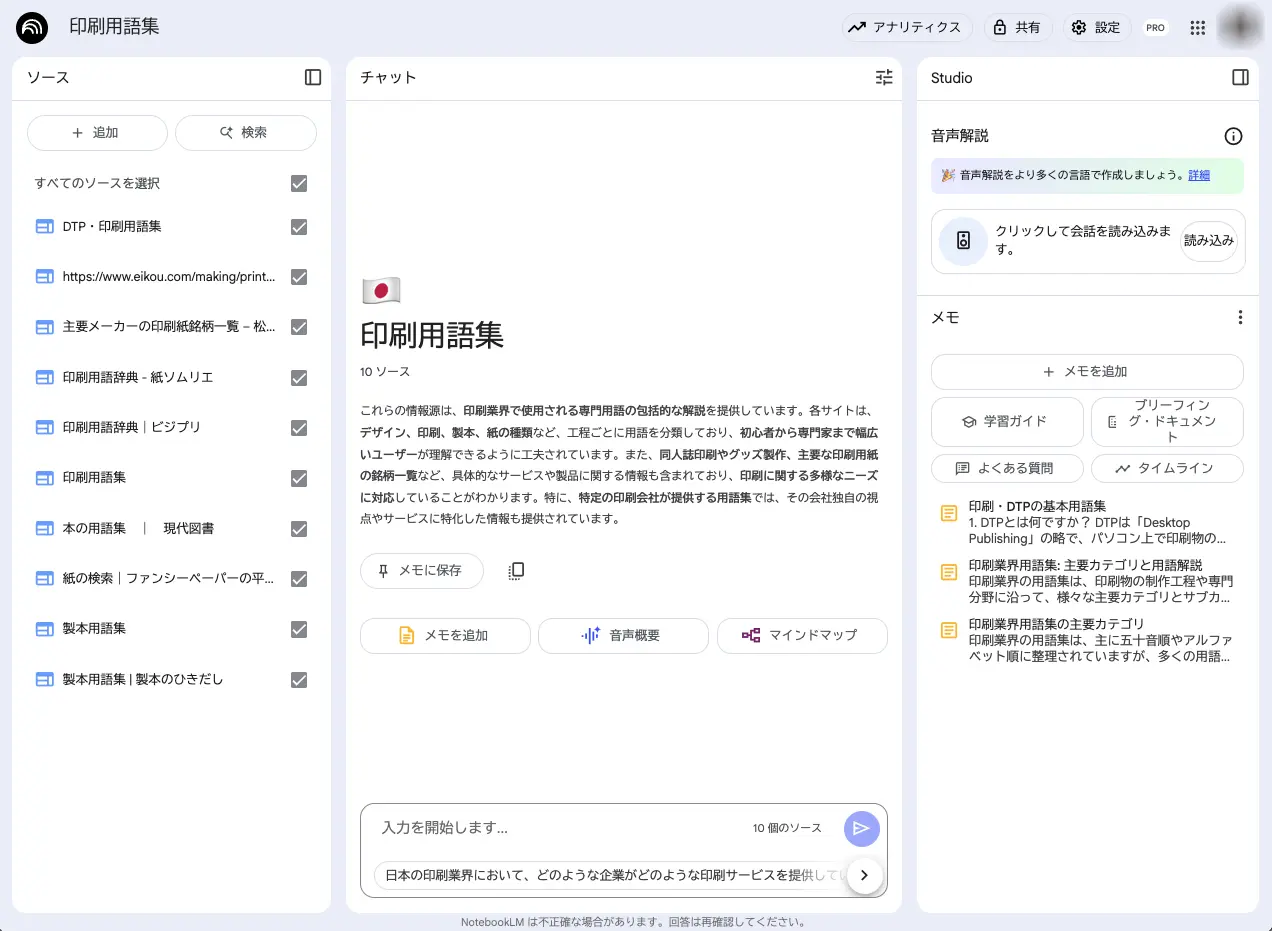Expand the suggested question with the chevron

point(864,875)
